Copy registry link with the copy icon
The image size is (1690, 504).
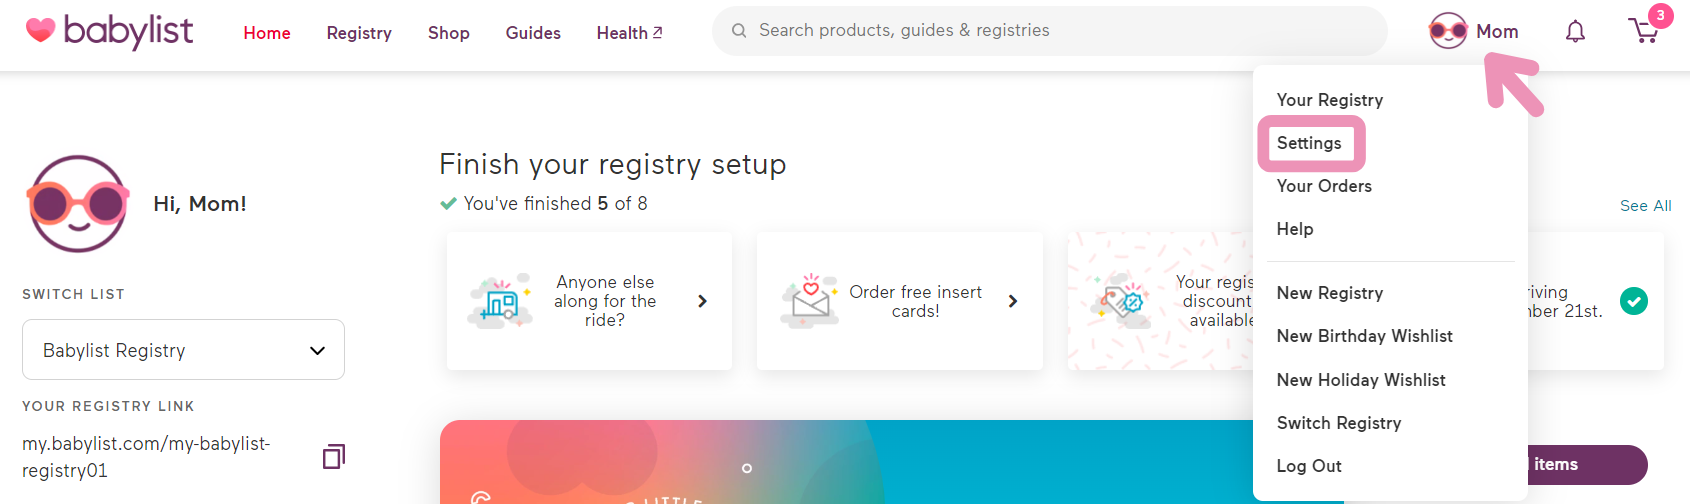pos(334,457)
